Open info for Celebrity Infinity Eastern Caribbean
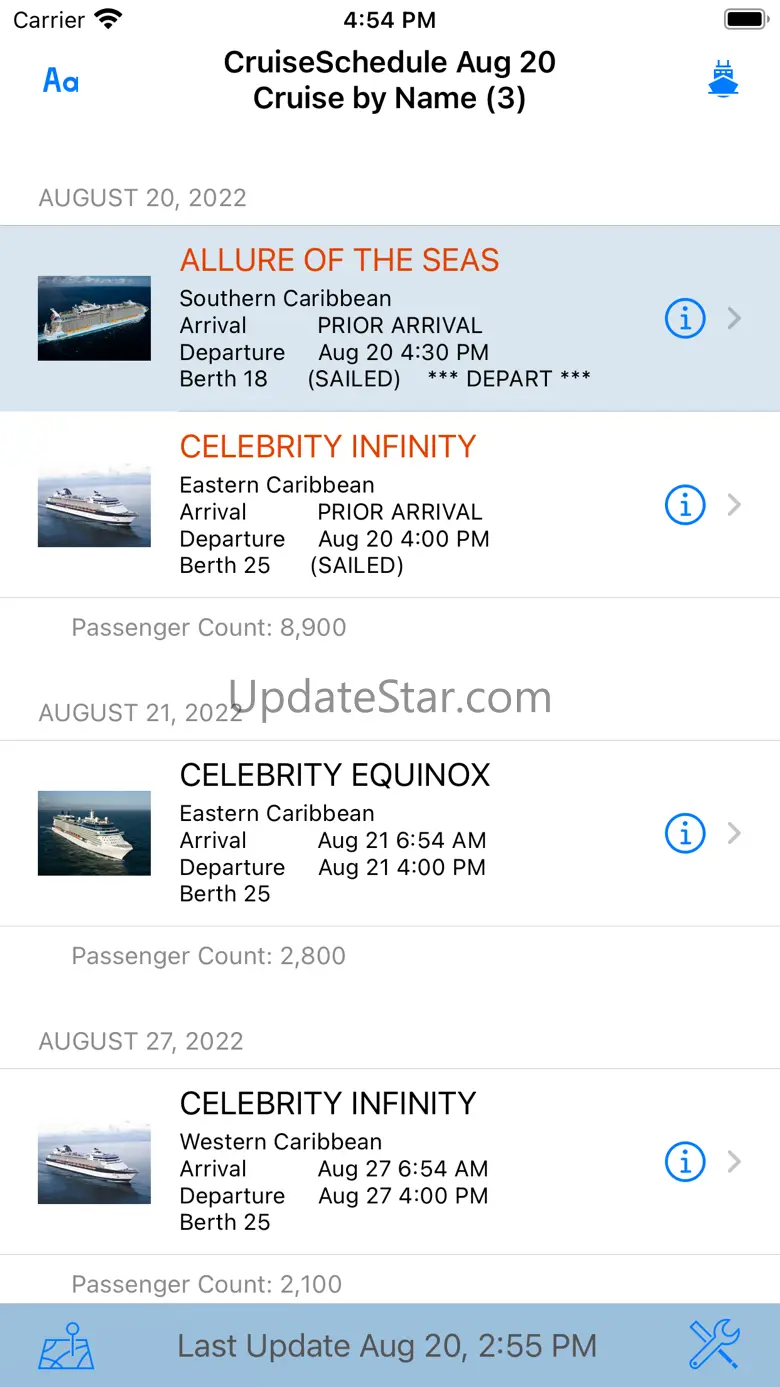 click(685, 505)
